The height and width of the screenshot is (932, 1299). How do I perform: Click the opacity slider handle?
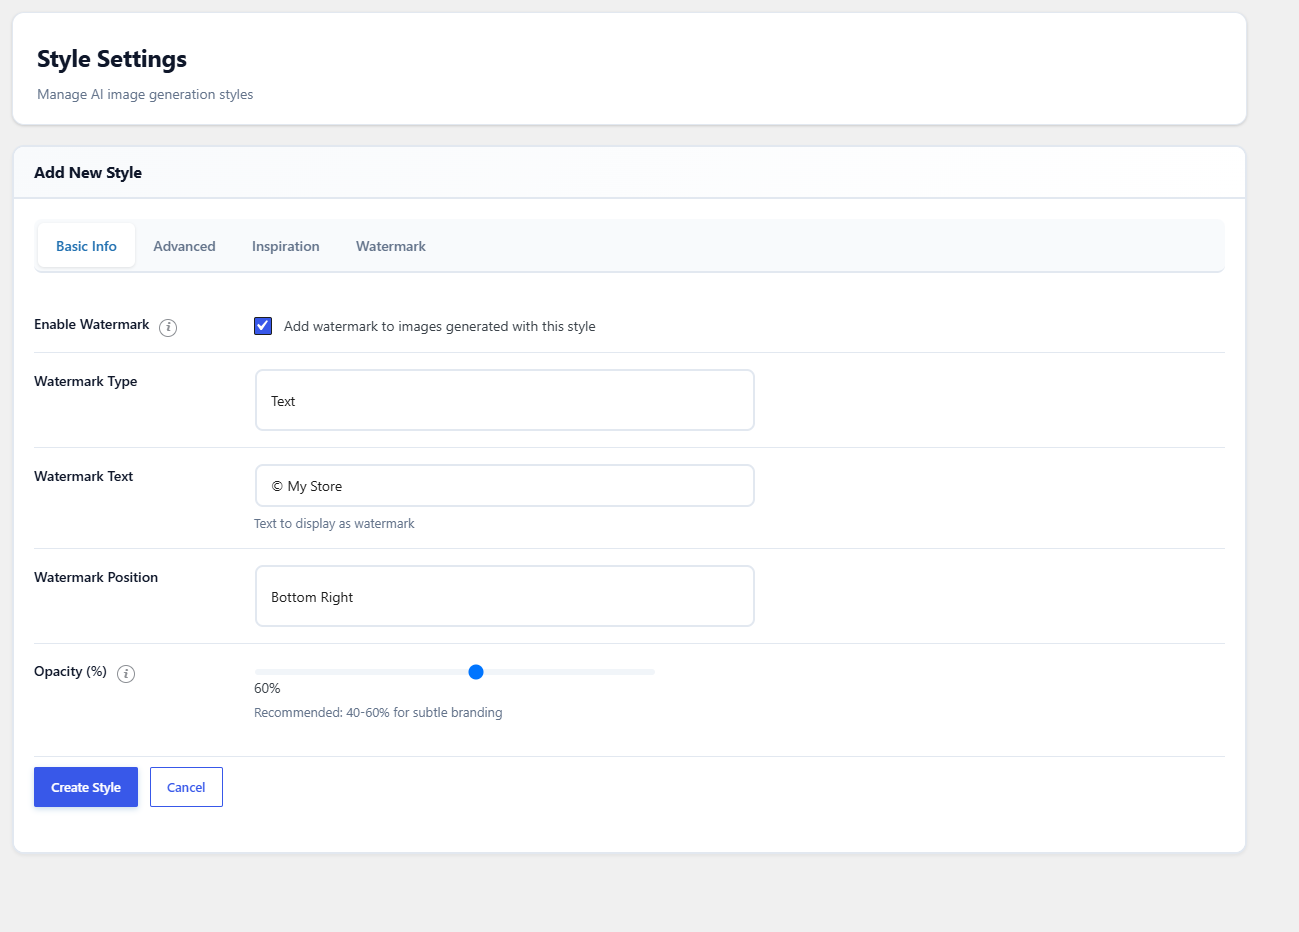(476, 672)
